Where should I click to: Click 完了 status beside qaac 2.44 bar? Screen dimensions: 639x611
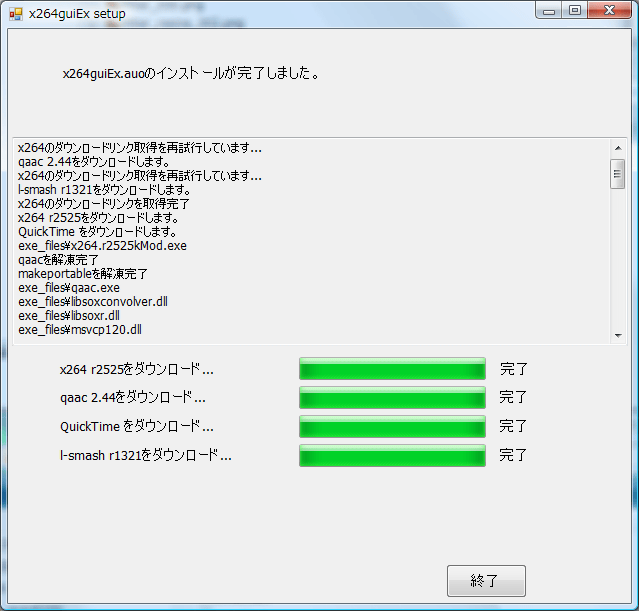pyautogui.click(x=513, y=397)
